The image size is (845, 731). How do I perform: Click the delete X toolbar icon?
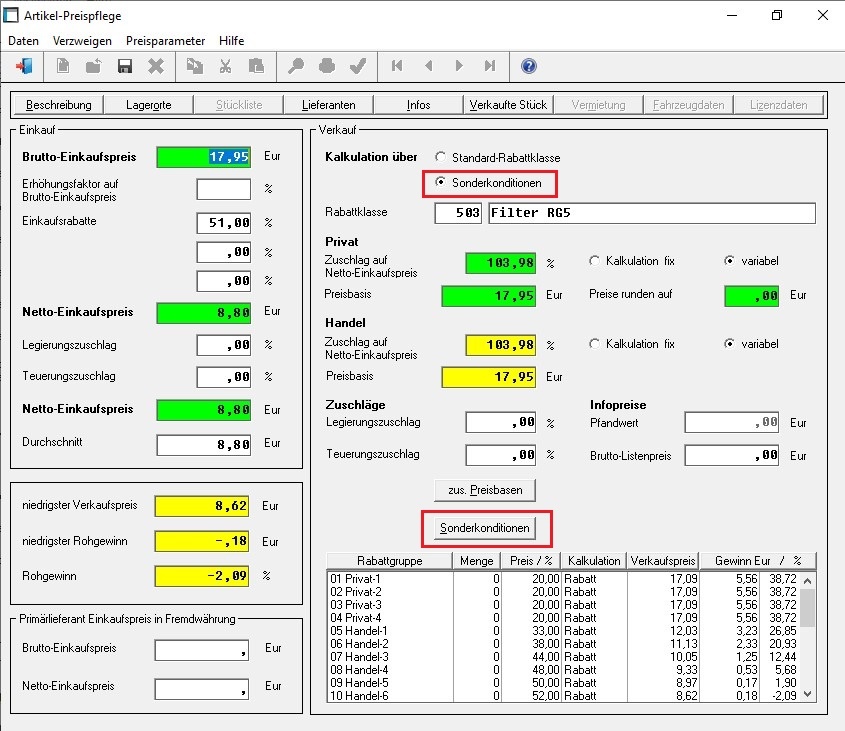pos(156,66)
